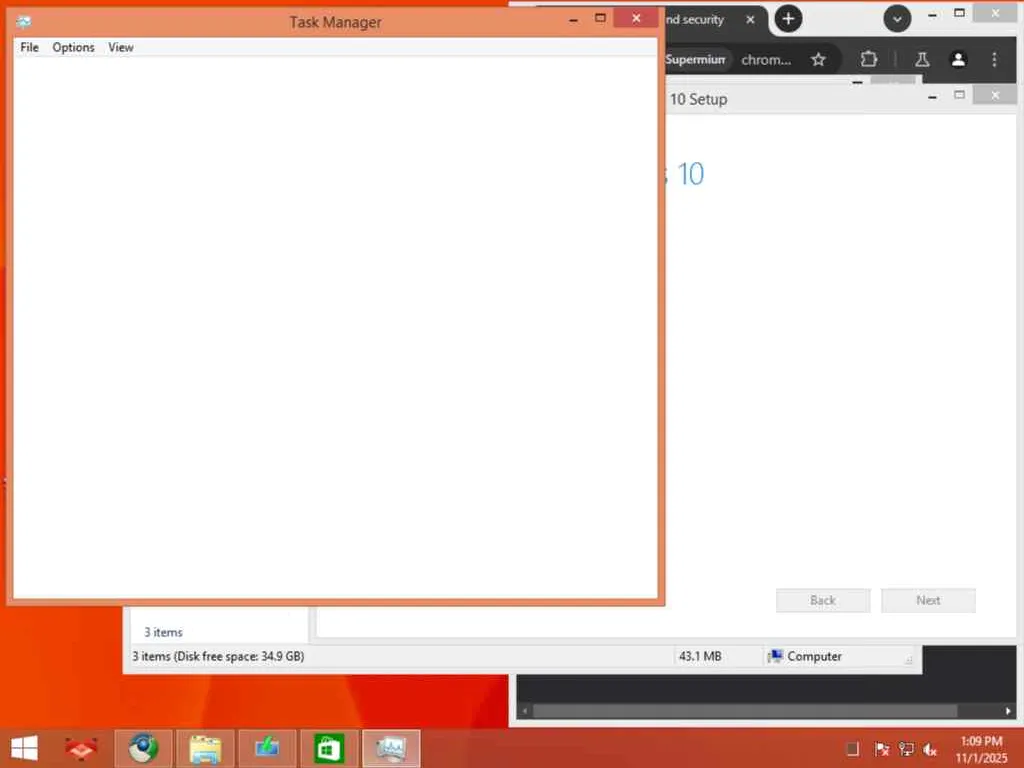Click the '43.1 MB' status bar entry

(x=700, y=656)
